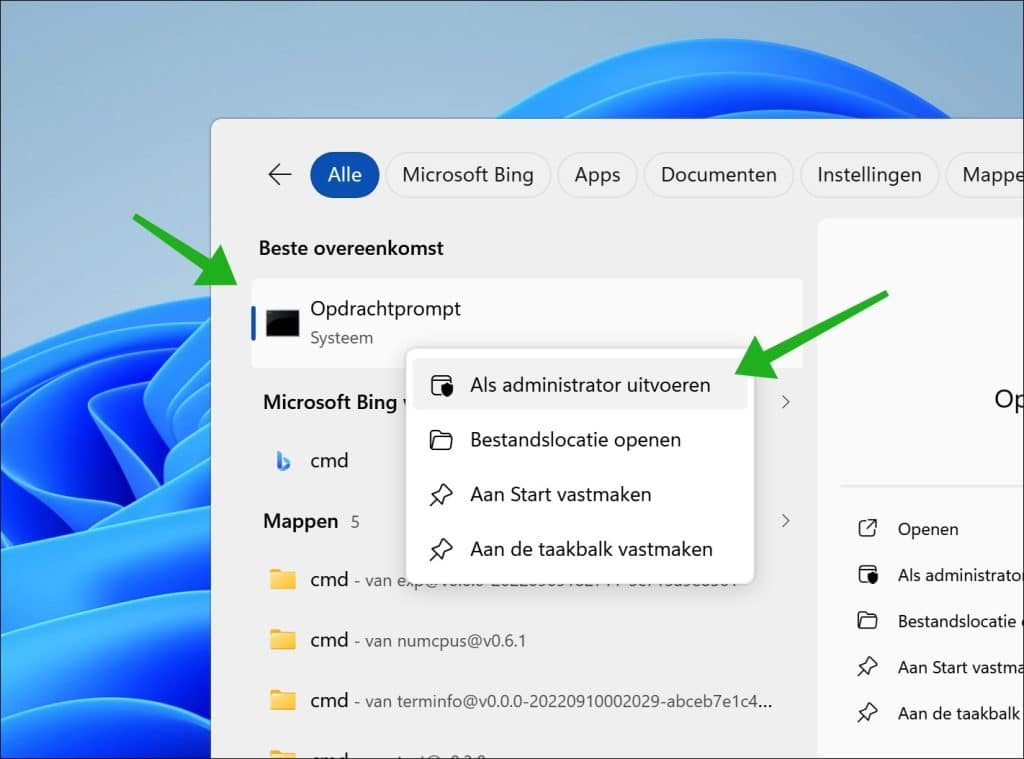Click shield icon in right details pane
This screenshot has height=759, width=1024.
coord(867,575)
